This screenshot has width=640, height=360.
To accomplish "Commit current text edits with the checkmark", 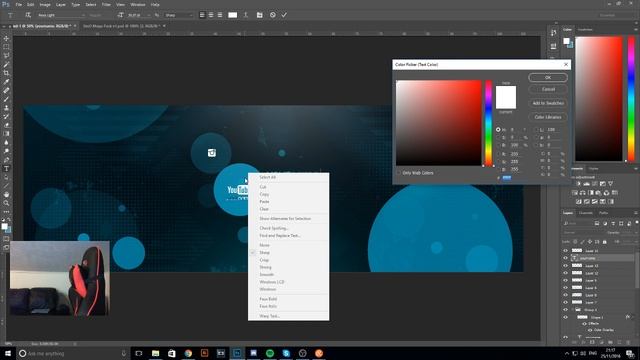I will tap(284, 15).
